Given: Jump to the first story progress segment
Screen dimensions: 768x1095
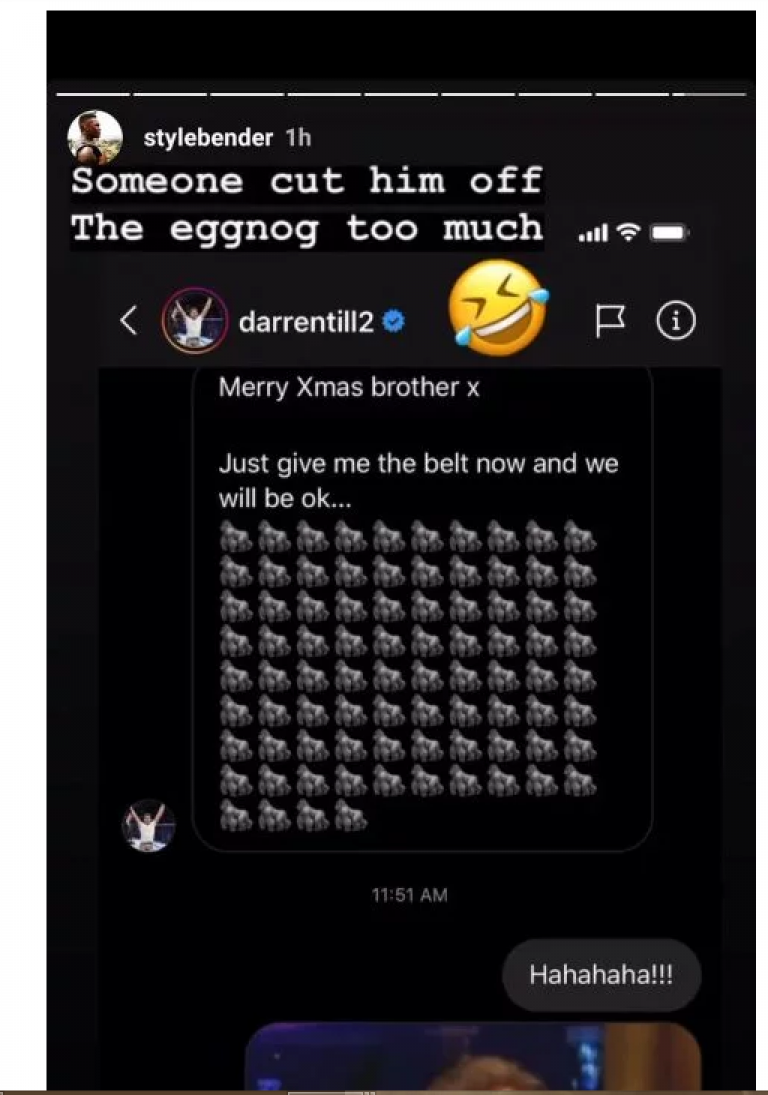Looking at the screenshot, I should (93, 94).
